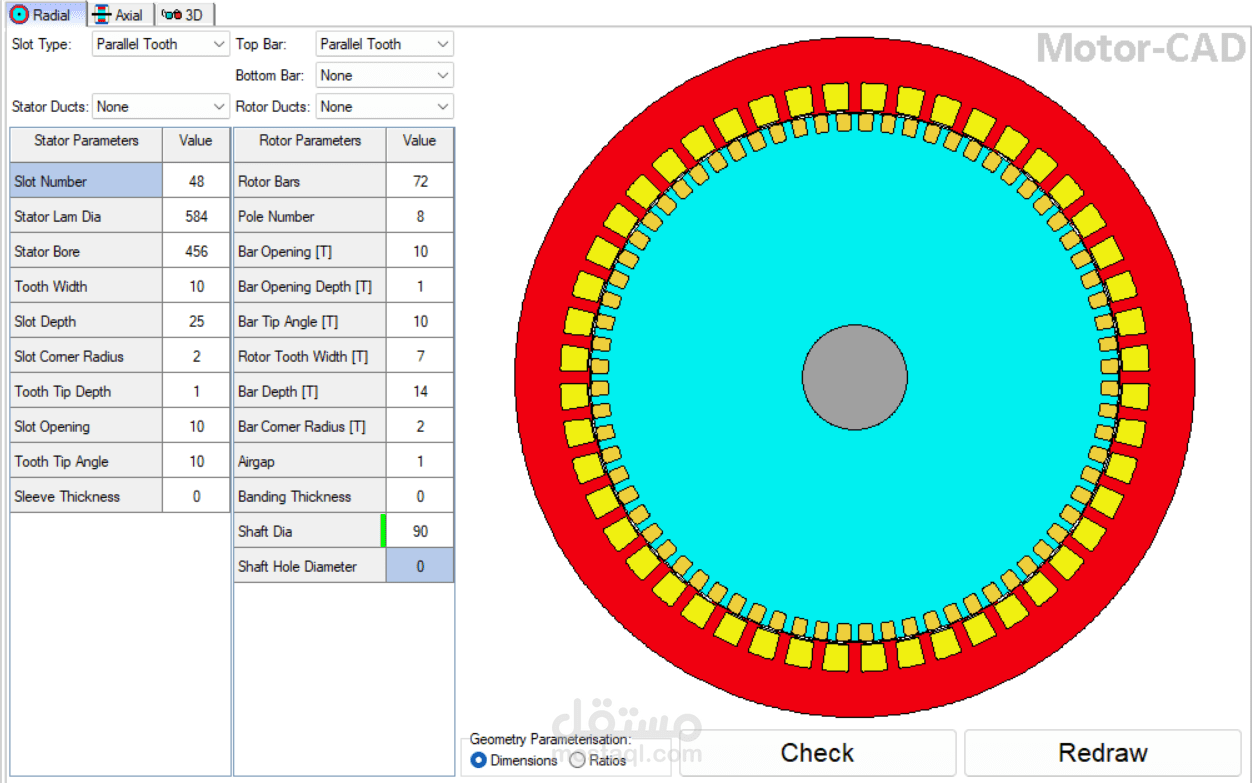1254x783 pixels.
Task: Select the Tooth Tip Angle value cell
Action: tap(196, 461)
